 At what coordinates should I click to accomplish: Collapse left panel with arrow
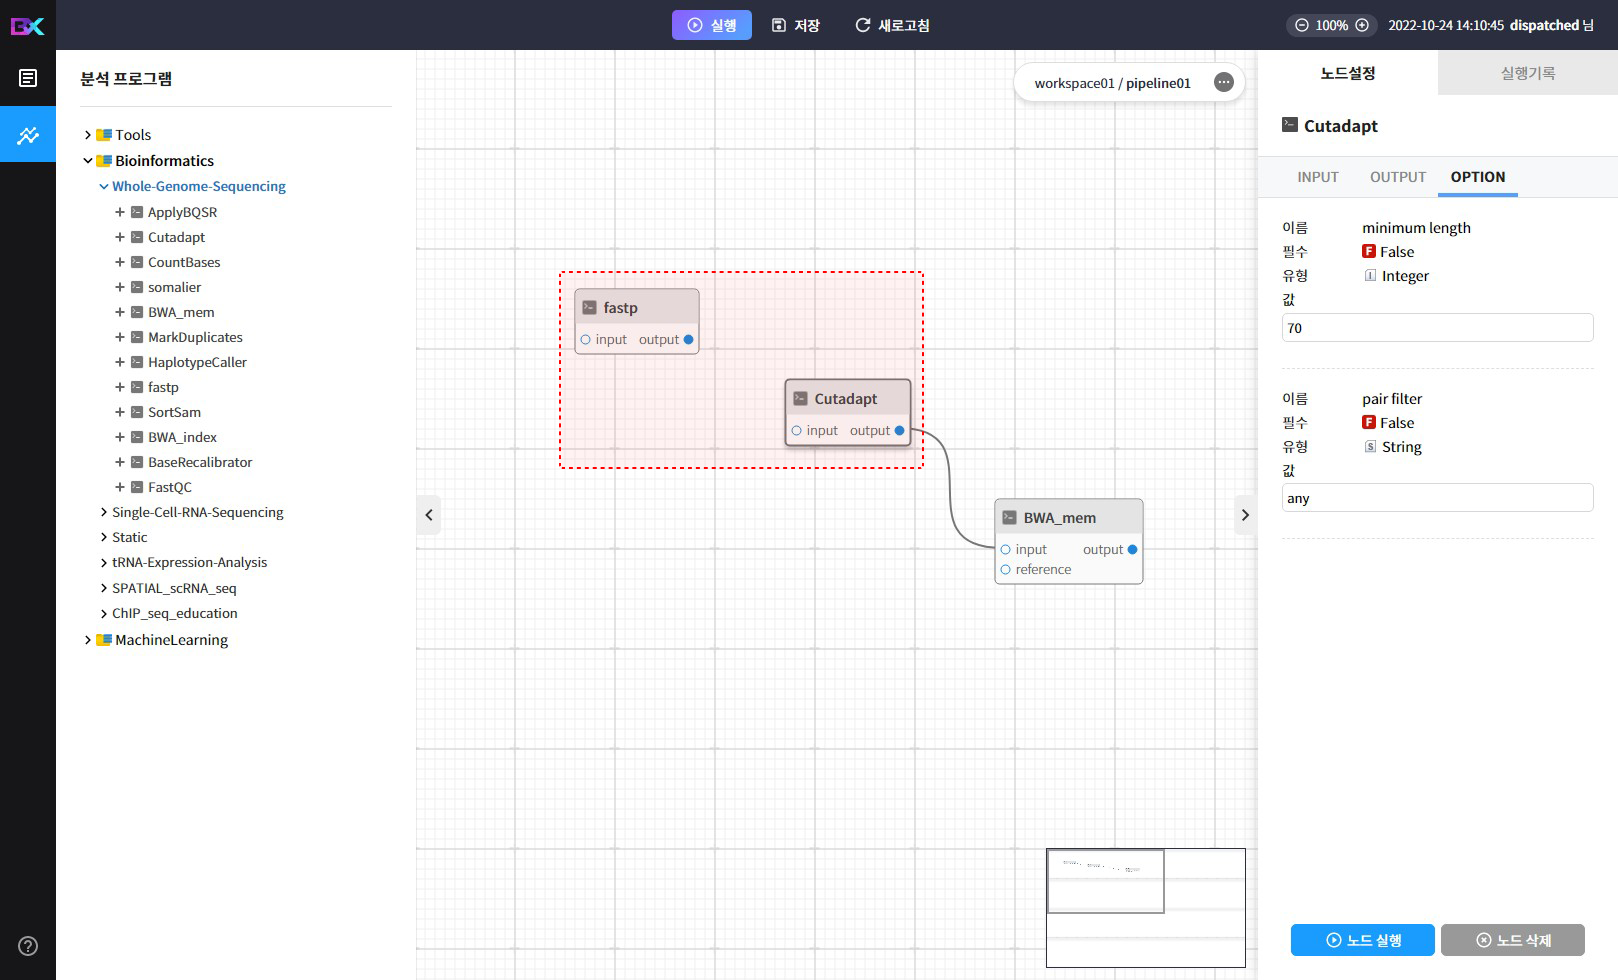click(429, 515)
